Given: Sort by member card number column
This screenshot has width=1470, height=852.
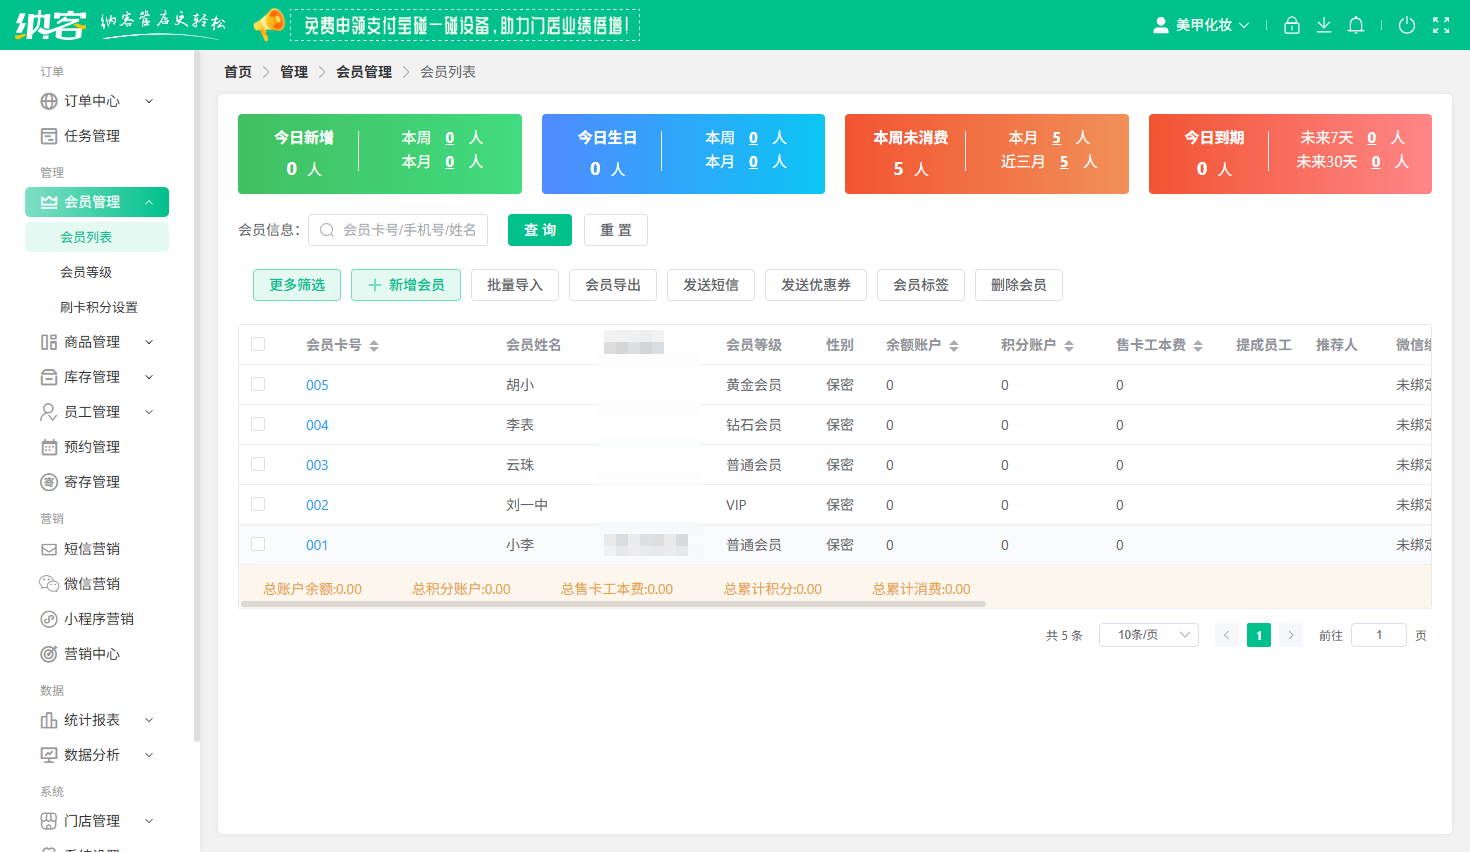Looking at the screenshot, I should tap(373, 346).
